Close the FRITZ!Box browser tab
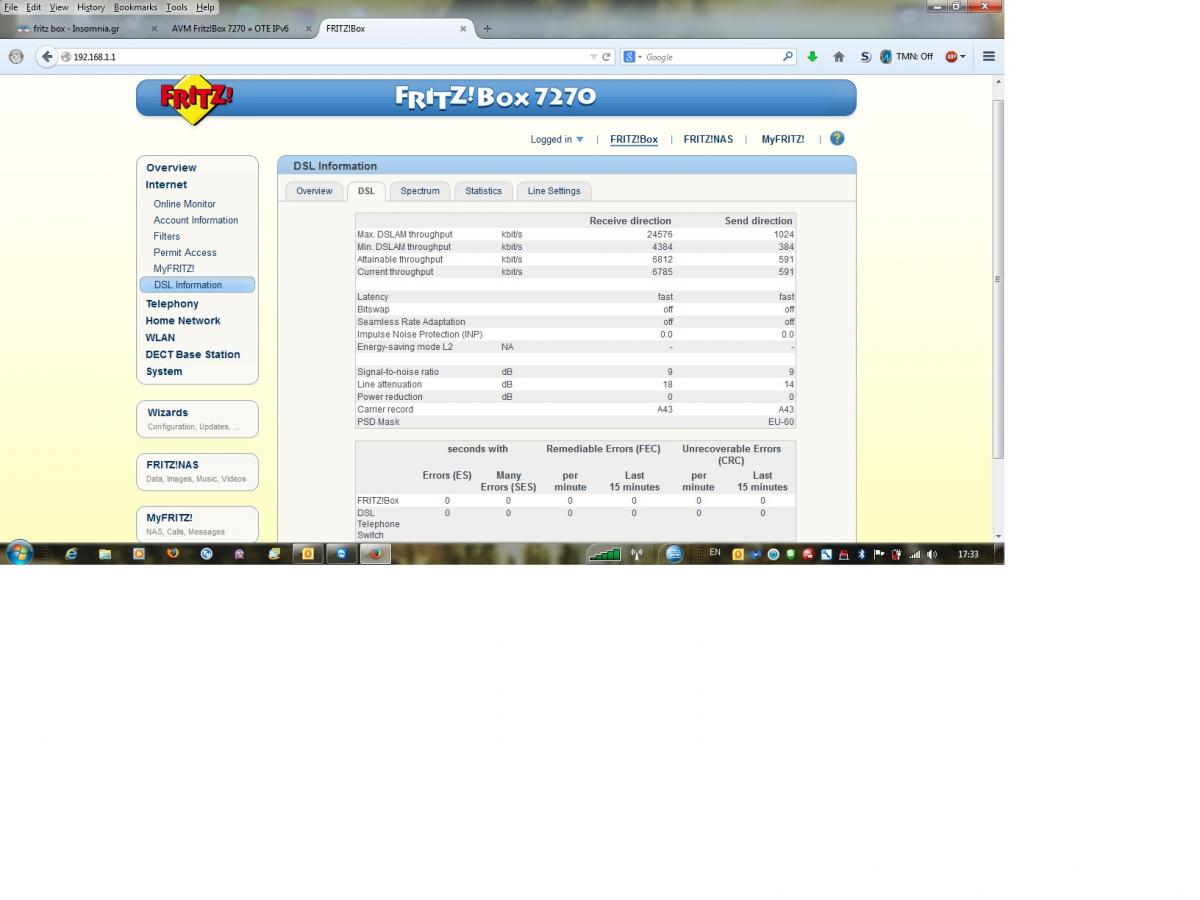The height and width of the screenshot is (900, 1200). (463, 29)
